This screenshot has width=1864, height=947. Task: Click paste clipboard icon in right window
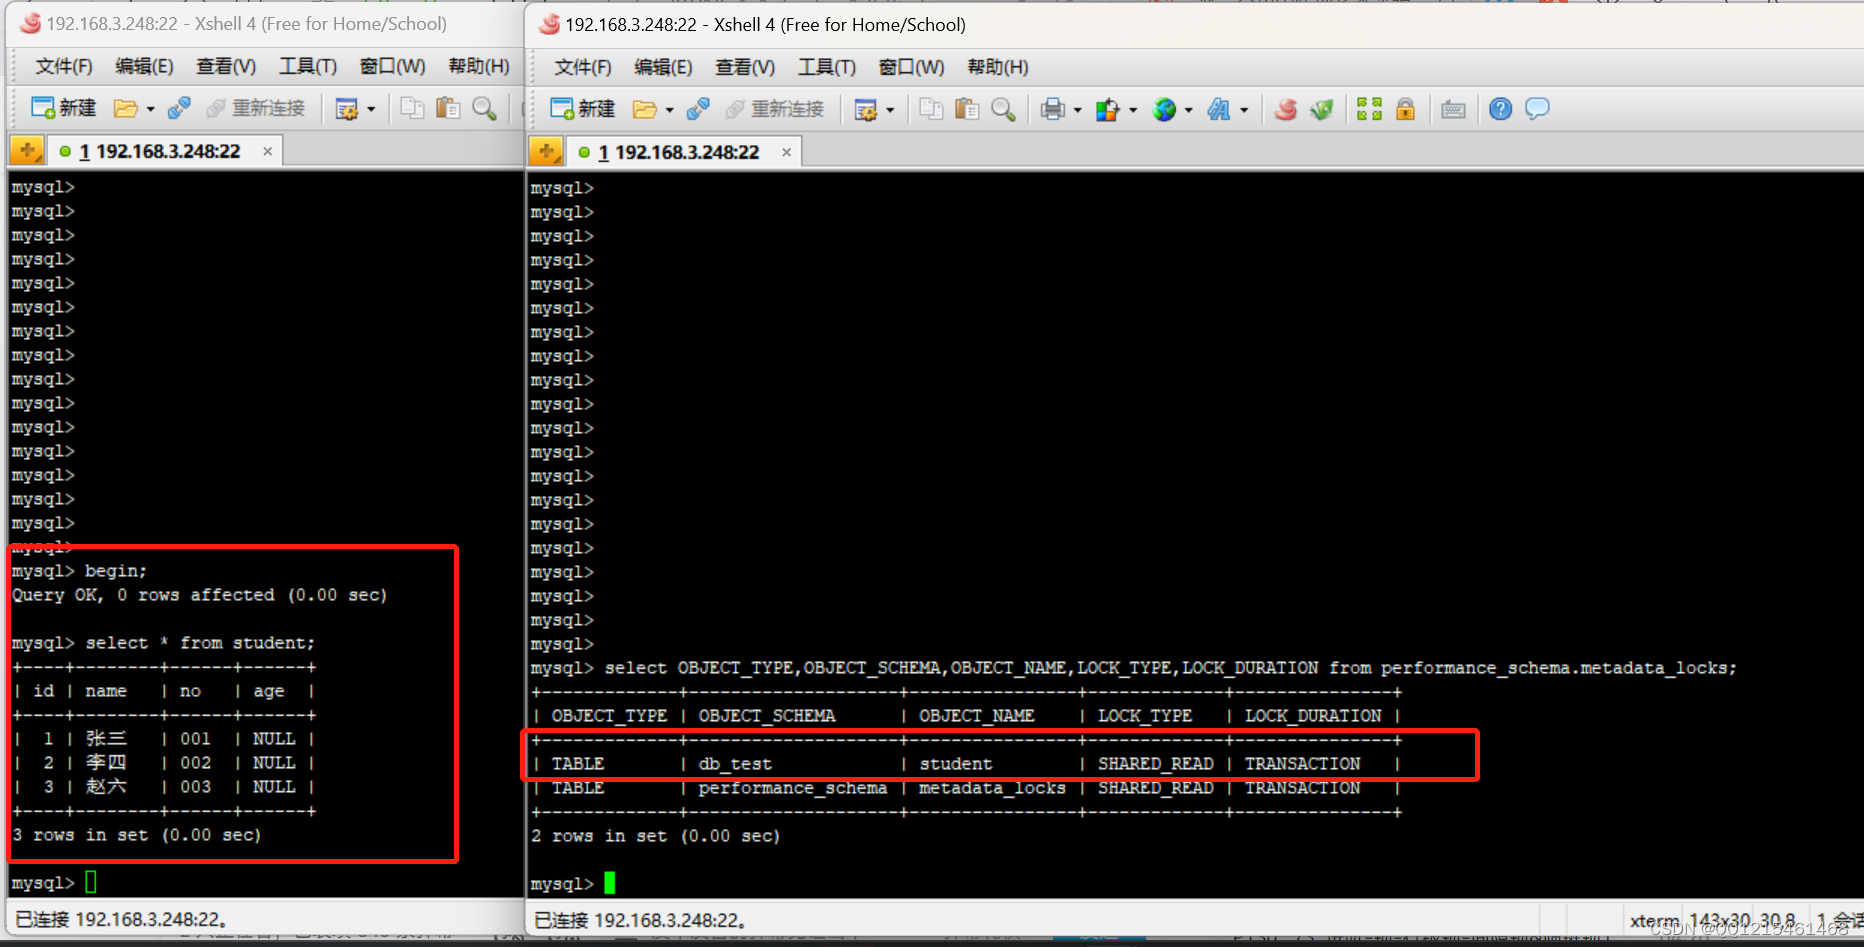(x=967, y=109)
